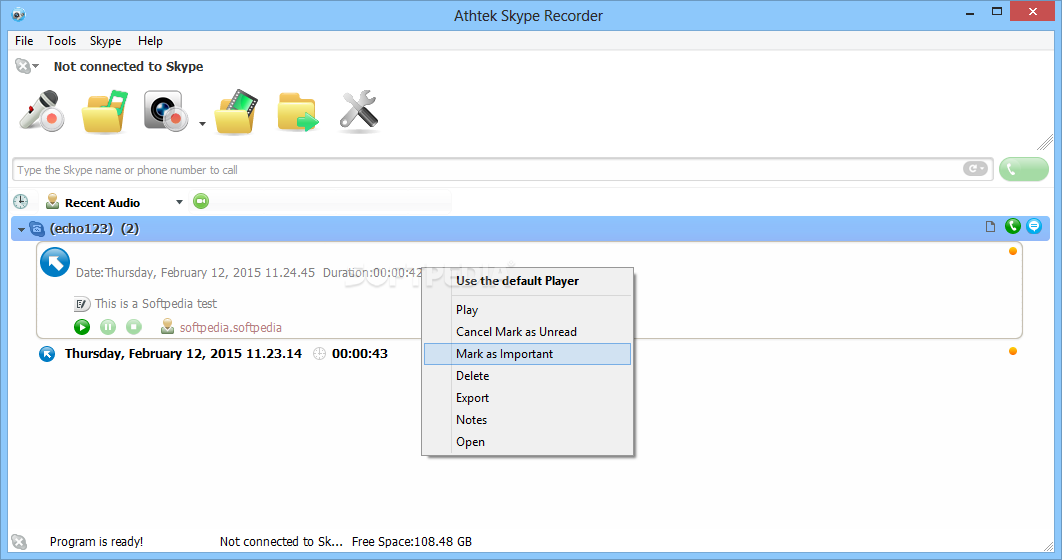
Task: Click the microphone record audio toolbar icon
Action: click(x=42, y=110)
